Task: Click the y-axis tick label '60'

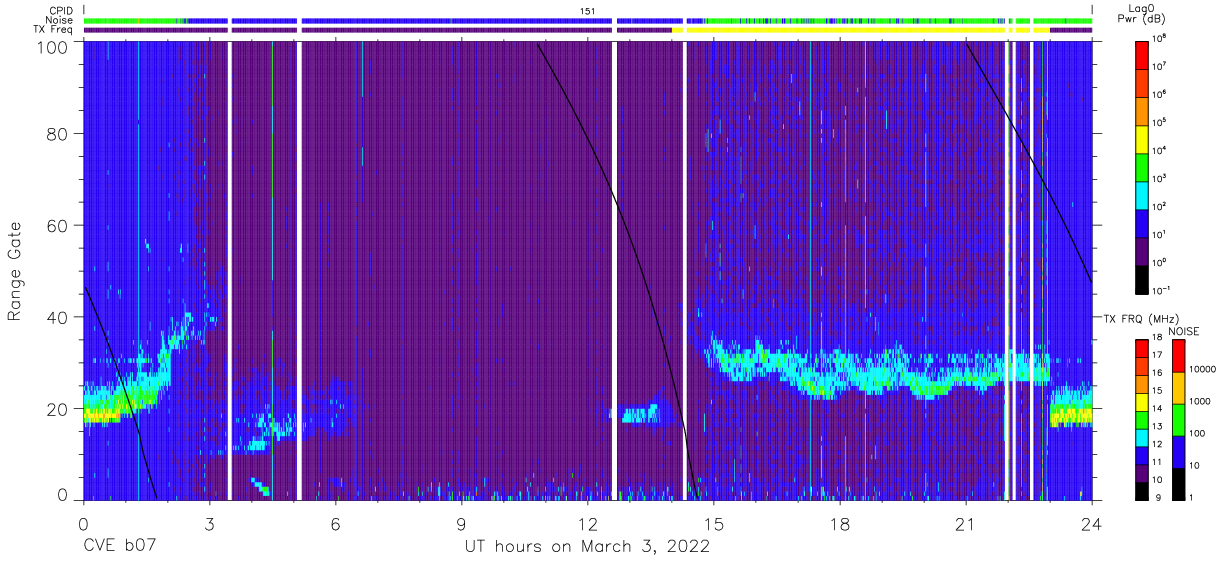Action: (x=58, y=226)
